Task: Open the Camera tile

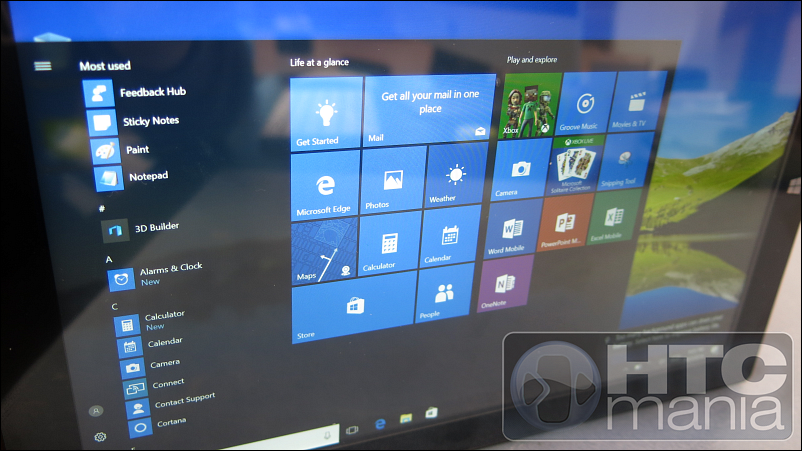Action: [x=520, y=169]
